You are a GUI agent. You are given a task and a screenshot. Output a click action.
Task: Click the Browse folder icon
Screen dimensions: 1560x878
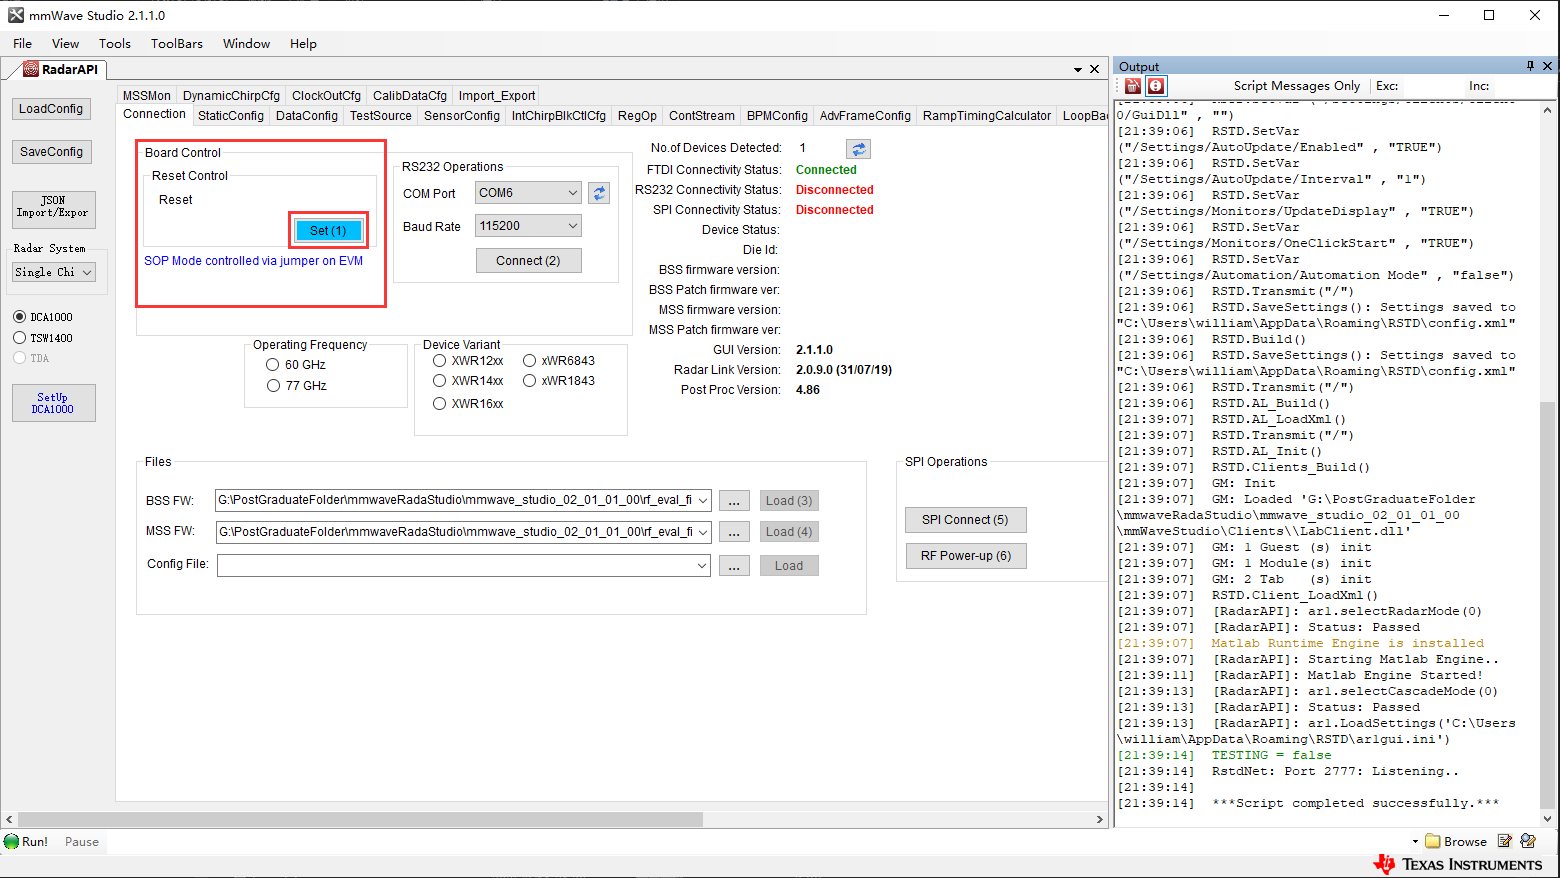[1433, 841]
